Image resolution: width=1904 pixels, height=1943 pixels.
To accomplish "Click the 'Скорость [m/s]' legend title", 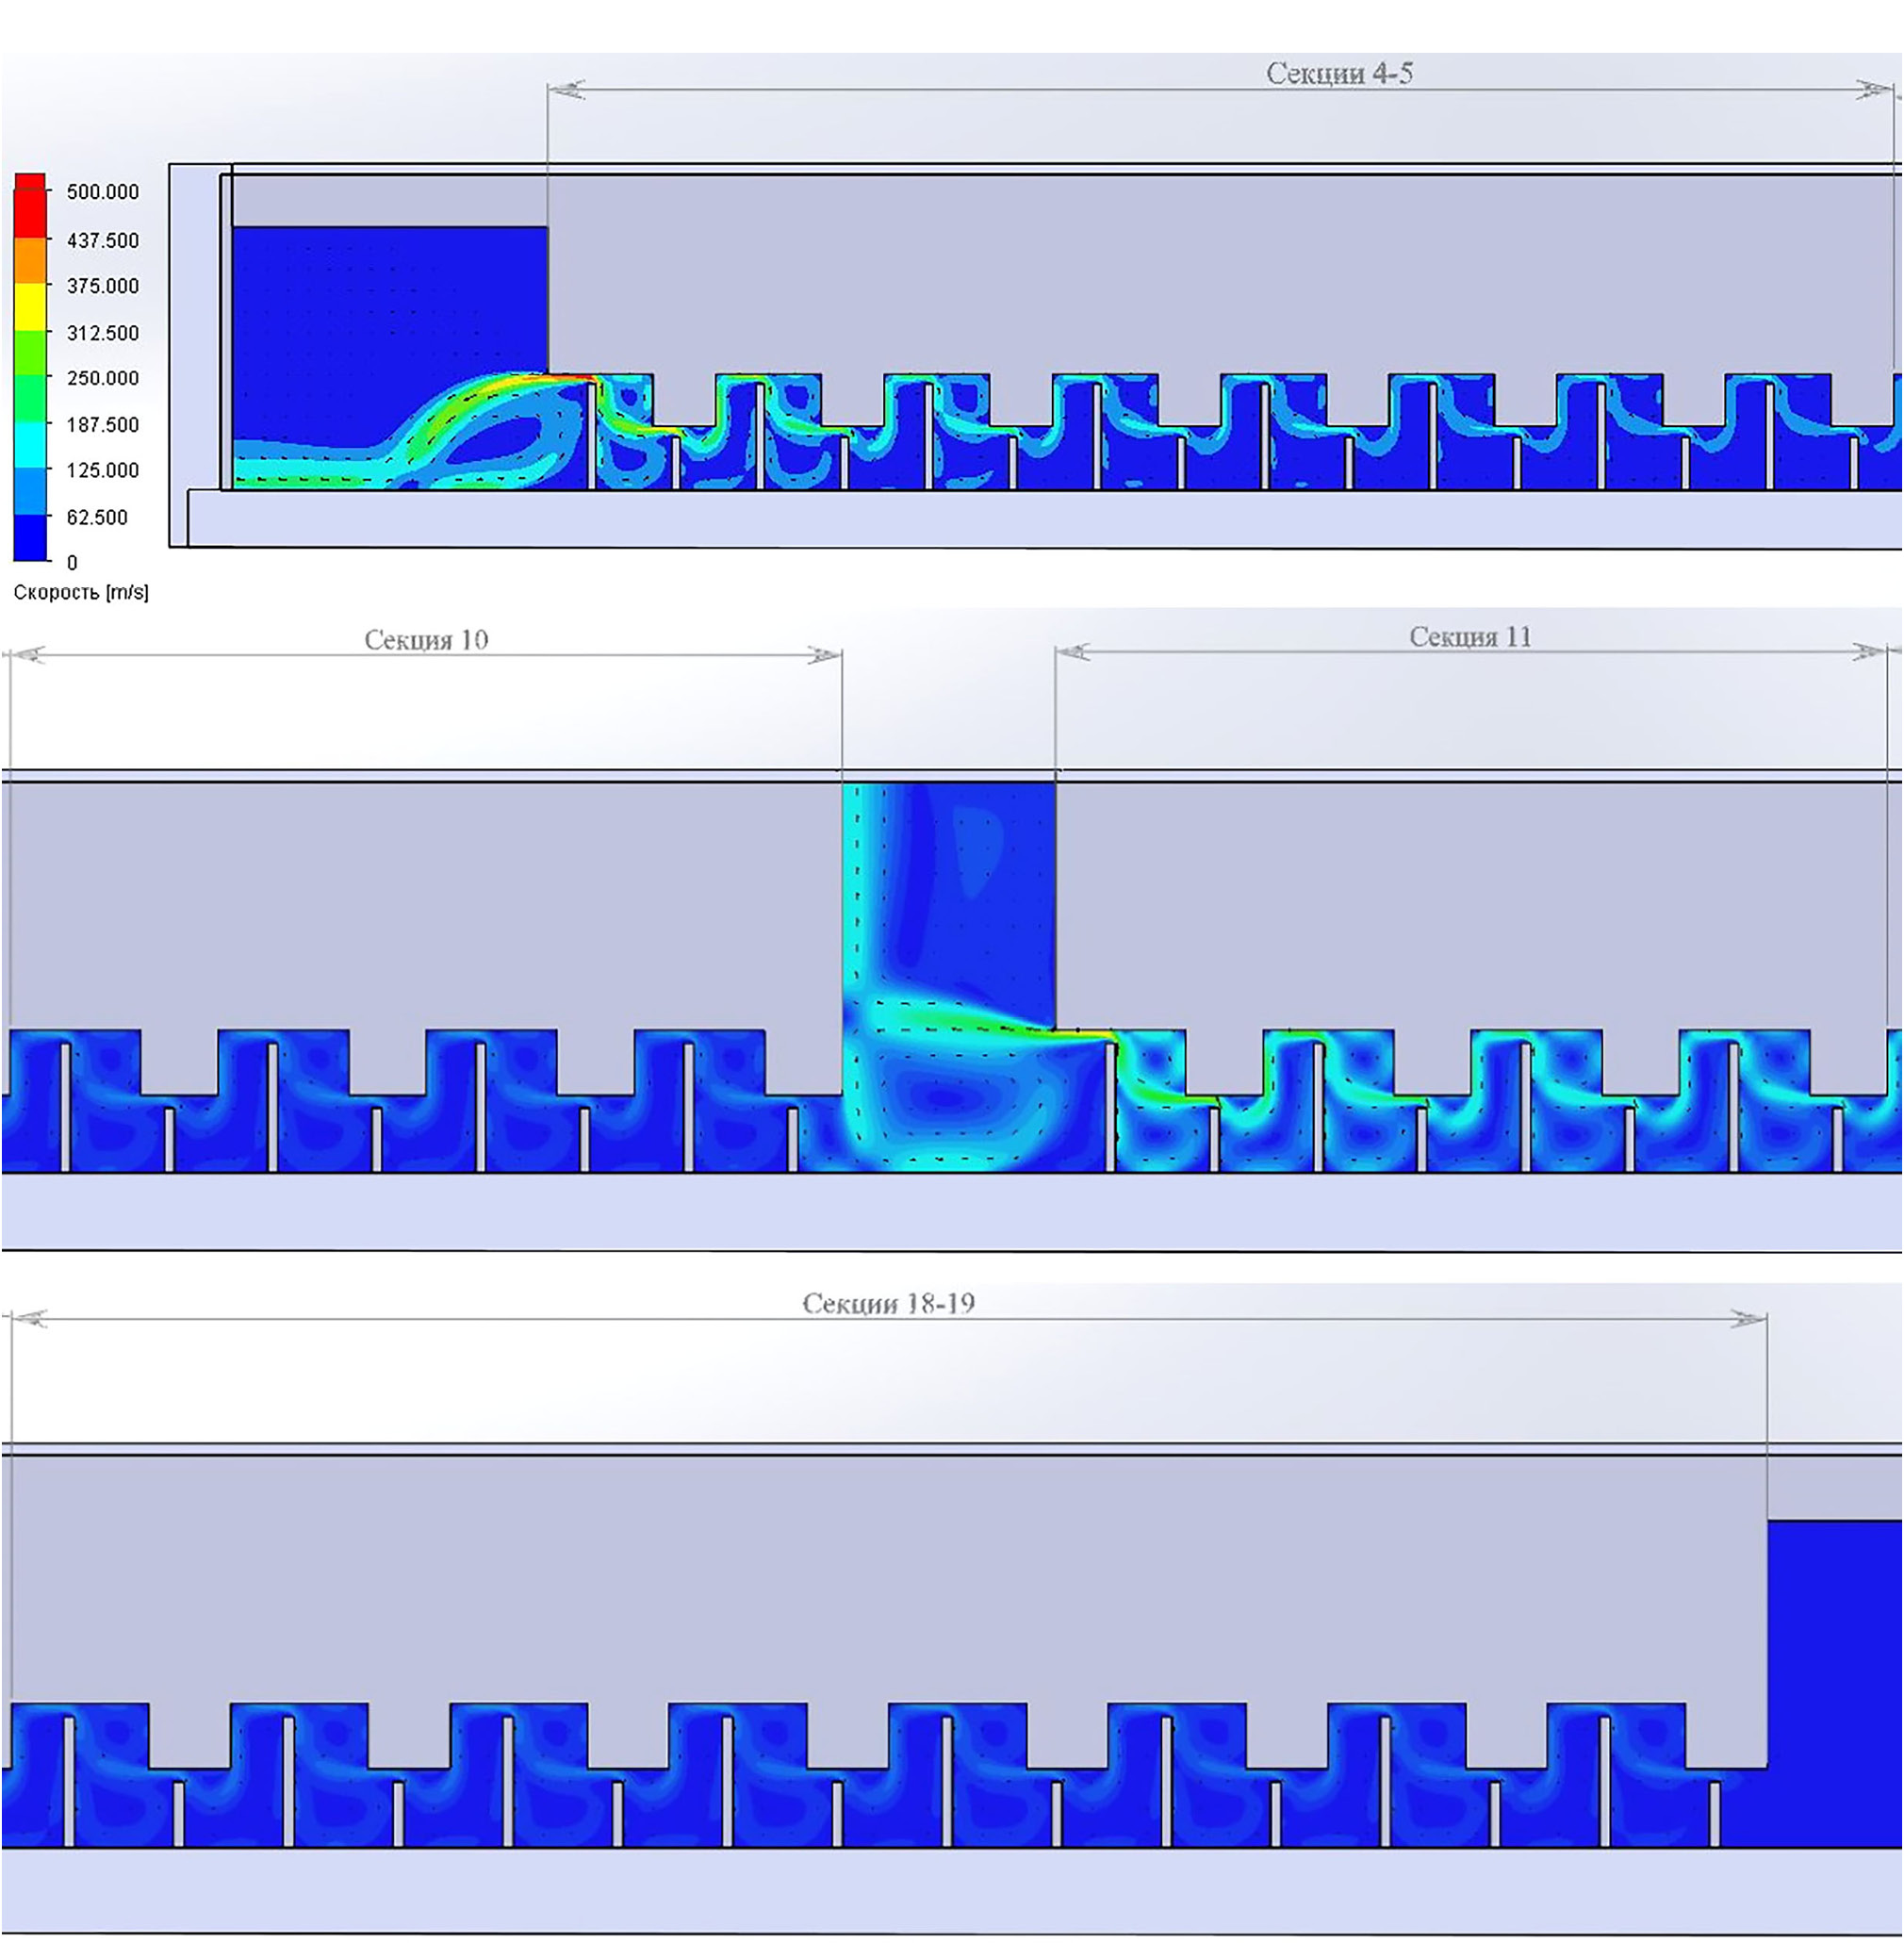I will pos(81,592).
